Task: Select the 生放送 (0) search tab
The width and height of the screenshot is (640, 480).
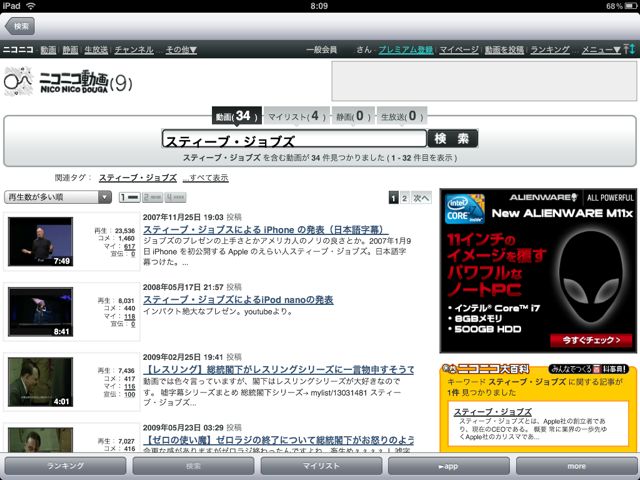Action: tap(402, 116)
